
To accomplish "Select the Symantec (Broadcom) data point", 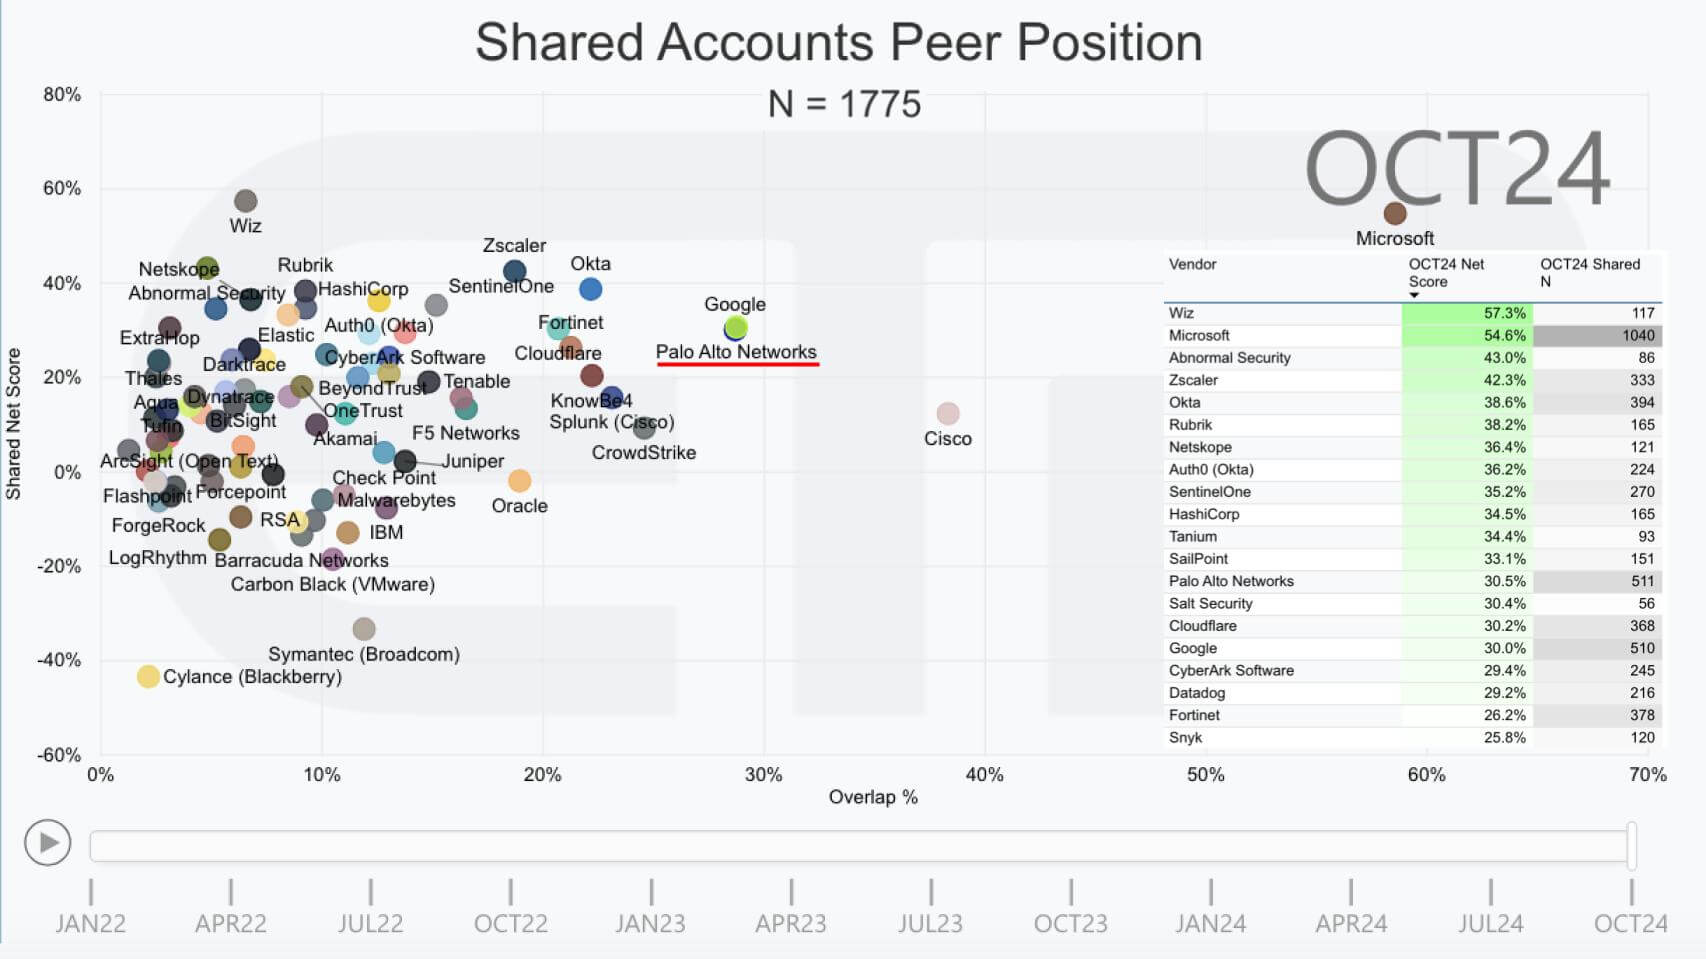I will 364,628.
